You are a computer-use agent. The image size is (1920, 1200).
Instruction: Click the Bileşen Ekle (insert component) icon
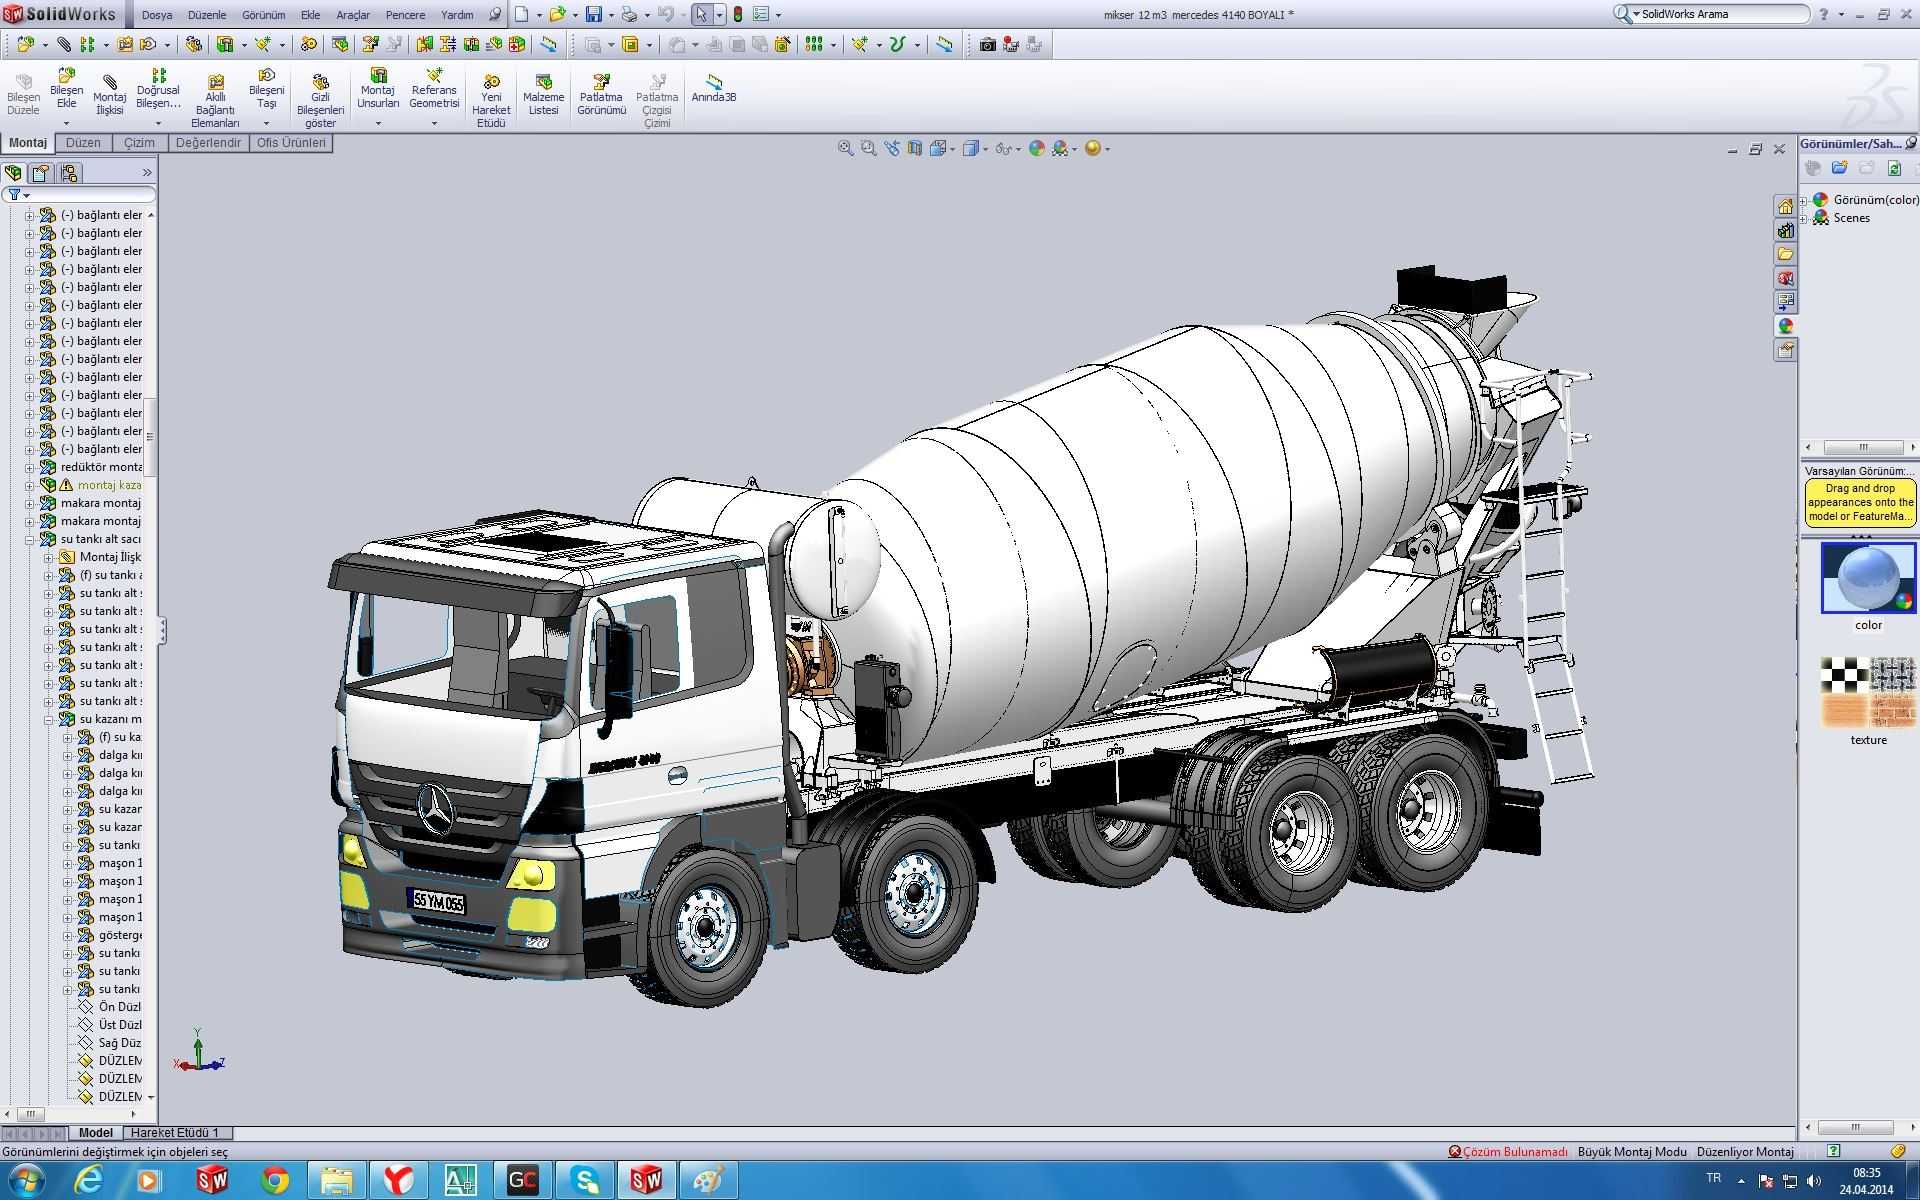pyautogui.click(x=66, y=76)
